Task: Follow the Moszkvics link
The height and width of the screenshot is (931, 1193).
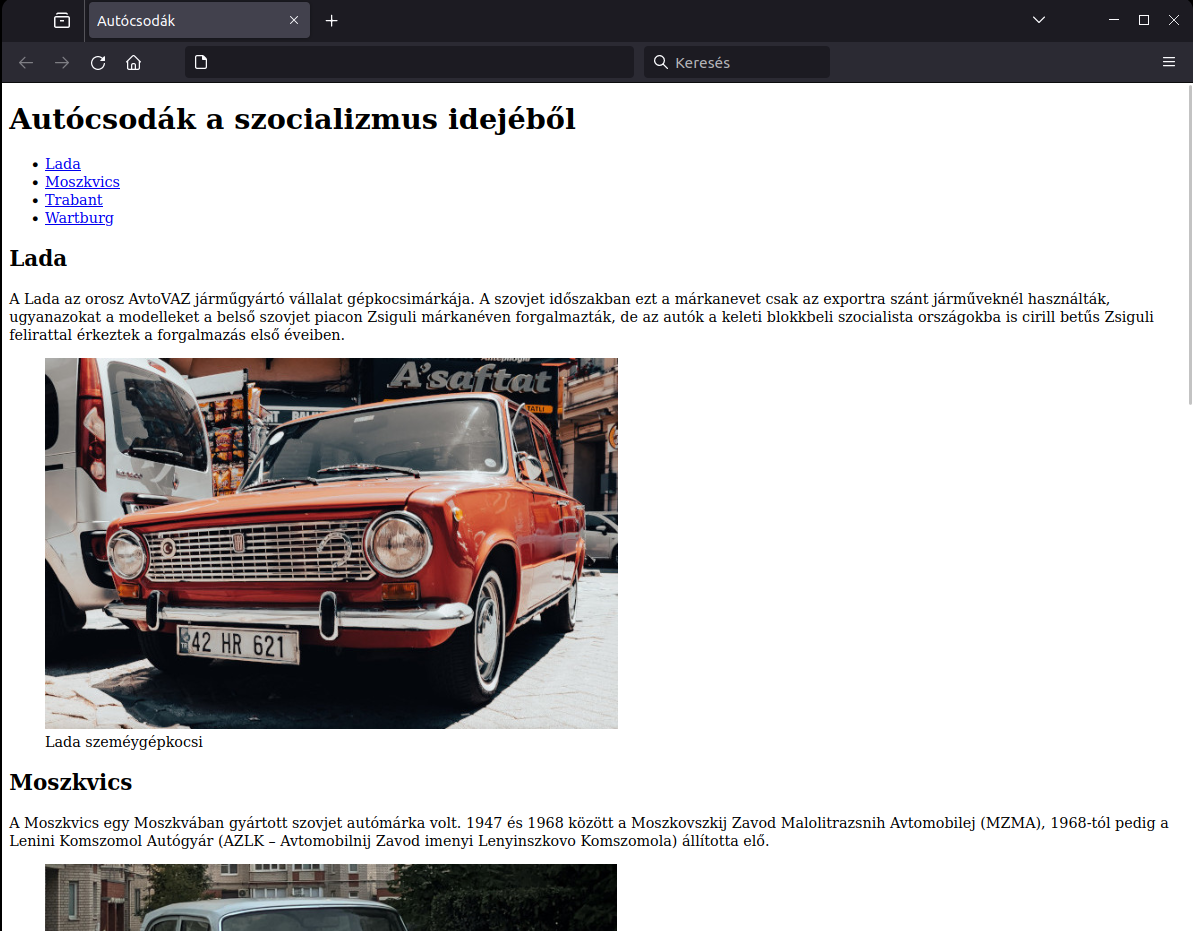Action: click(82, 182)
